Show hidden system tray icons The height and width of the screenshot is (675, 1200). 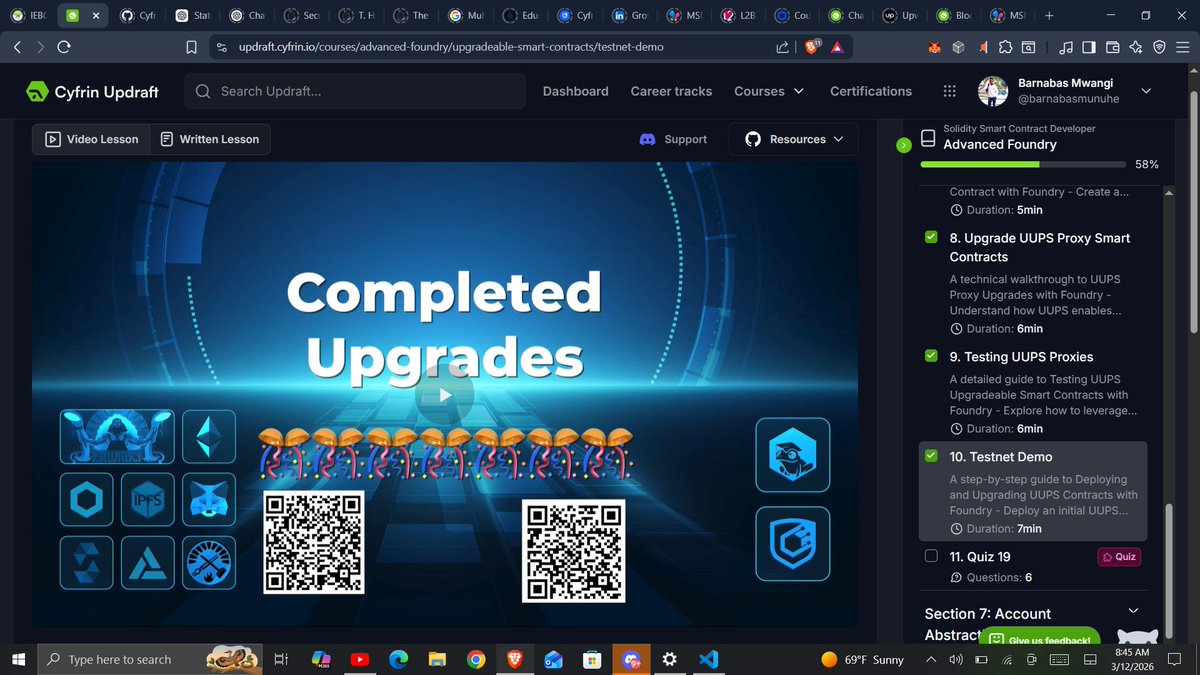coord(931,659)
